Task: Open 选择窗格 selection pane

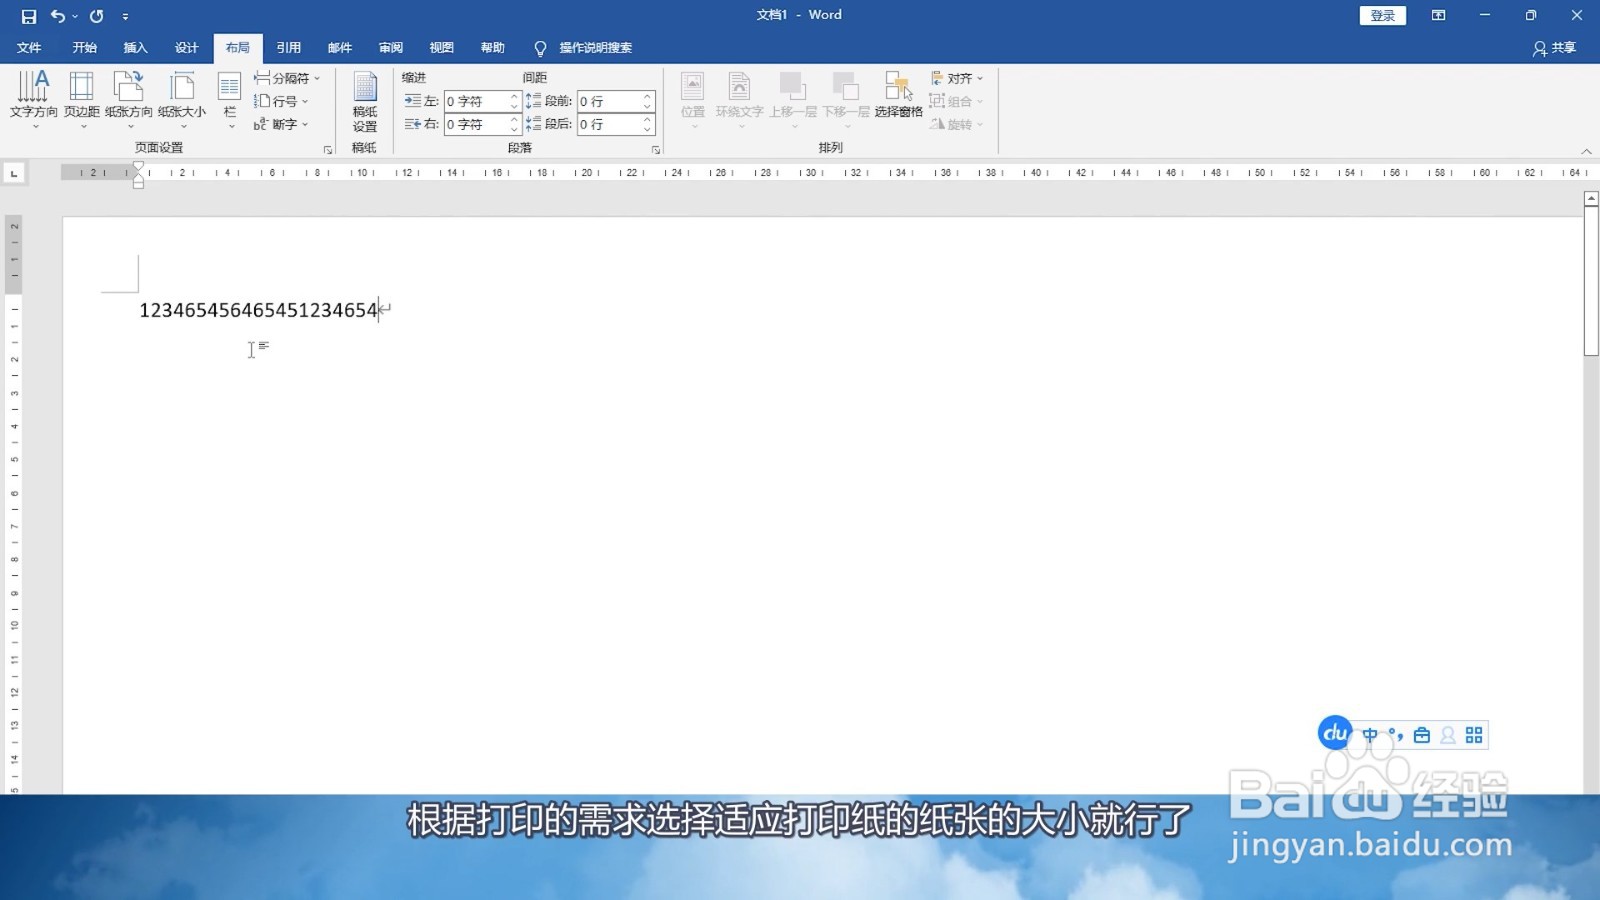Action: [x=899, y=95]
